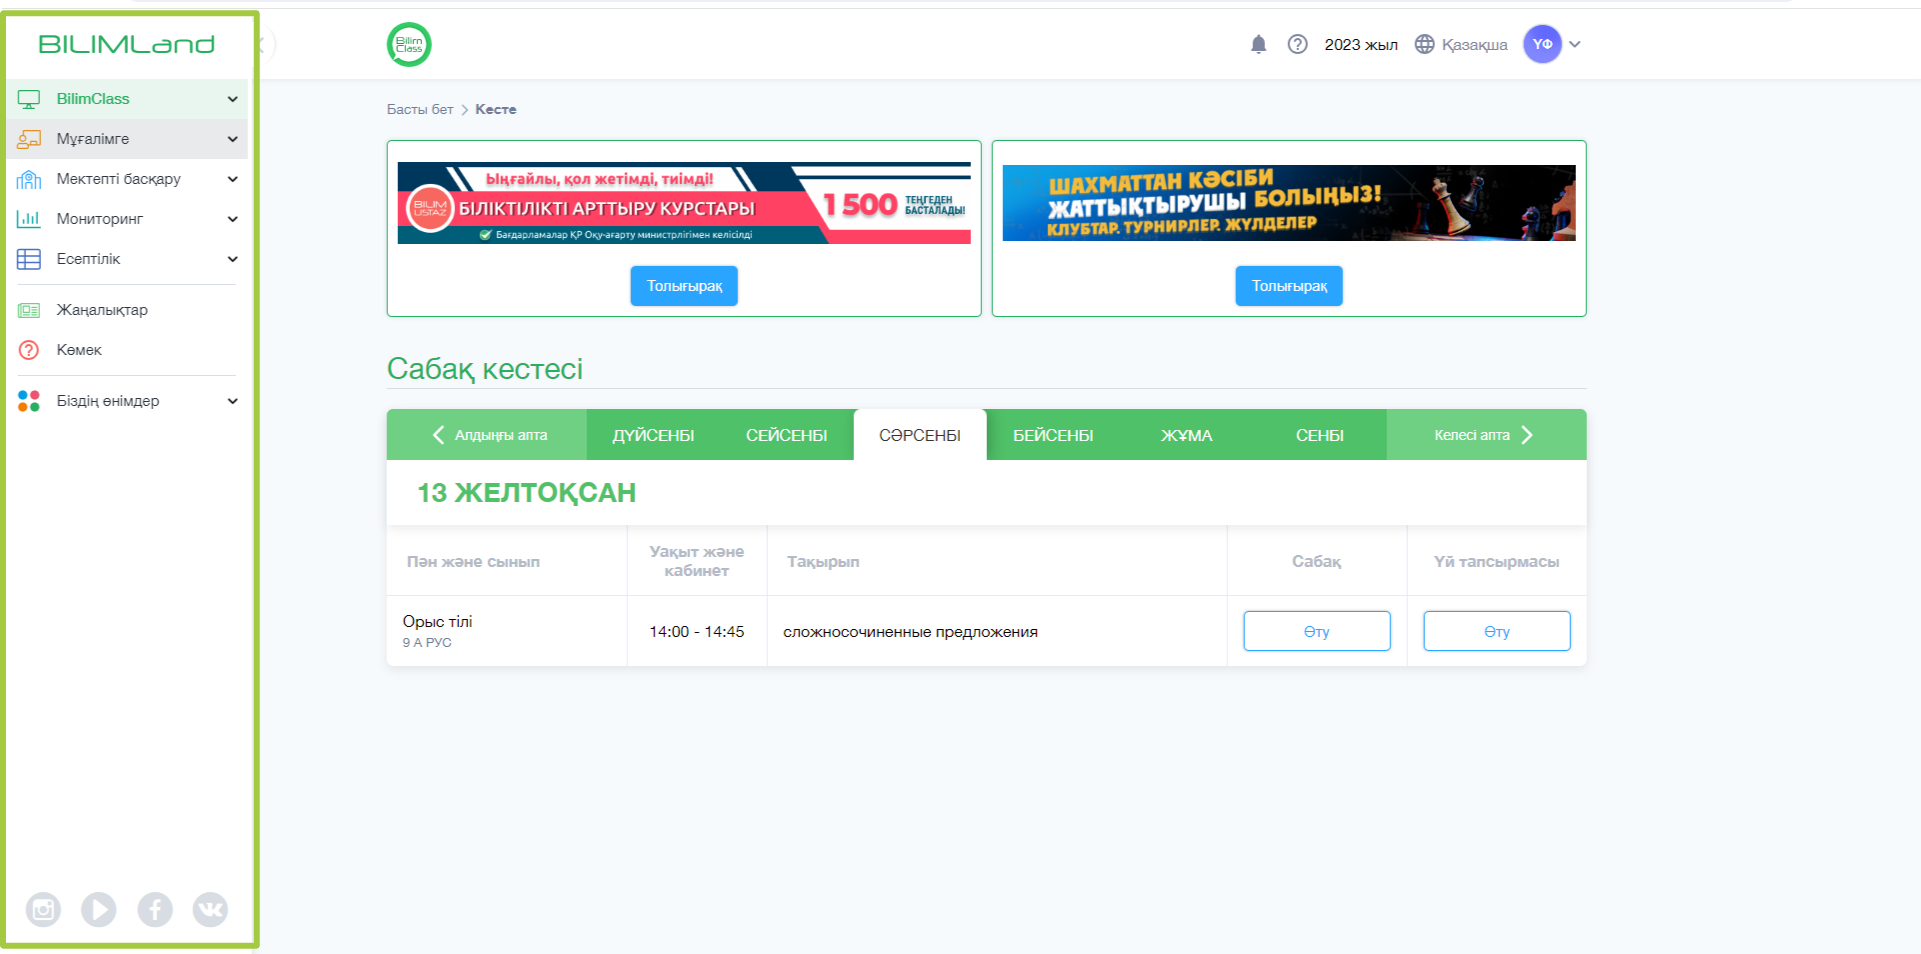Click the Тақырып column header

[x=823, y=562]
